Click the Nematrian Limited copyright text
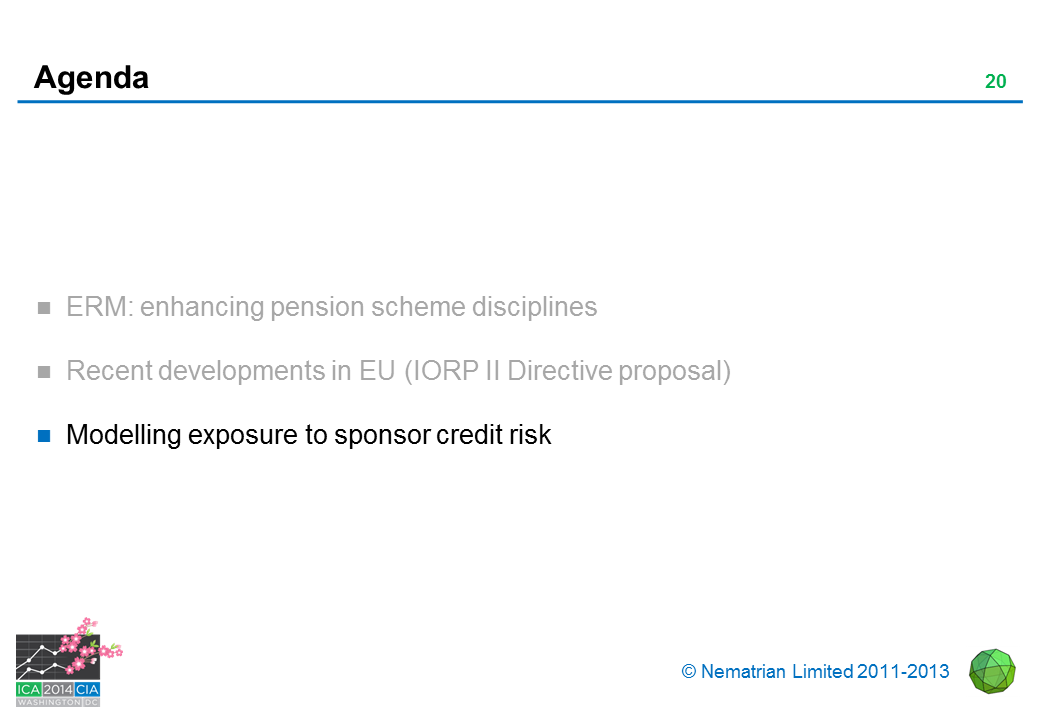This screenshot has height=720, width=1040. click(824, 672)
